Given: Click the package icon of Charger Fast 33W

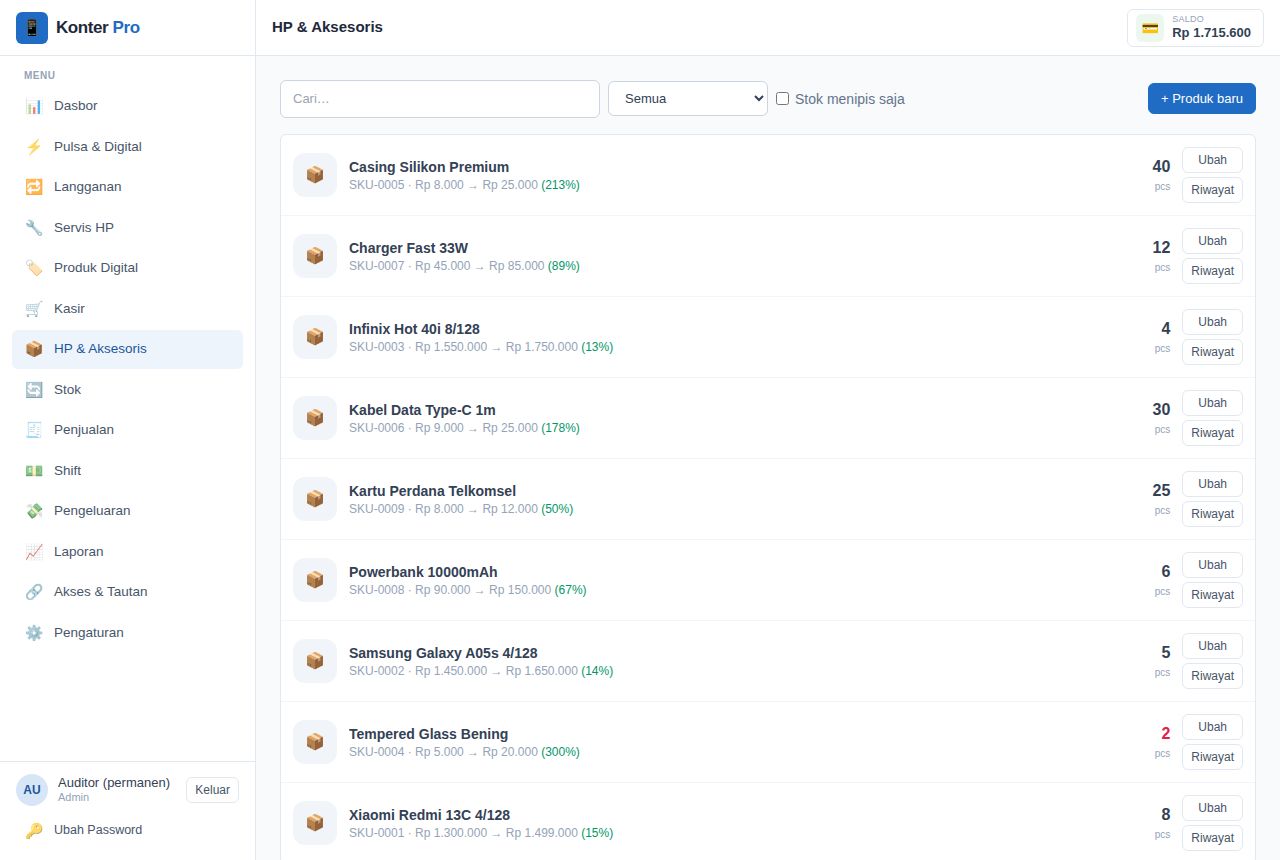Looking at the screenshot, I should tap(315, 256).
